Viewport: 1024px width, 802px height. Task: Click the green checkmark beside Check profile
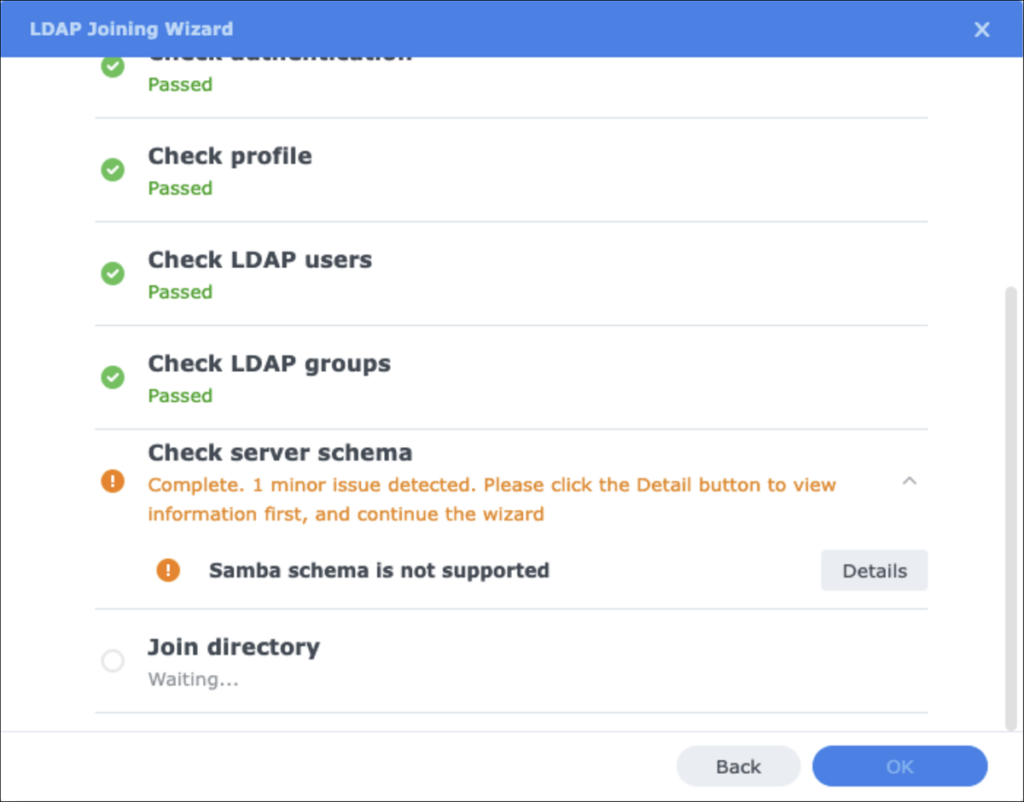click(x=112, y=170)
